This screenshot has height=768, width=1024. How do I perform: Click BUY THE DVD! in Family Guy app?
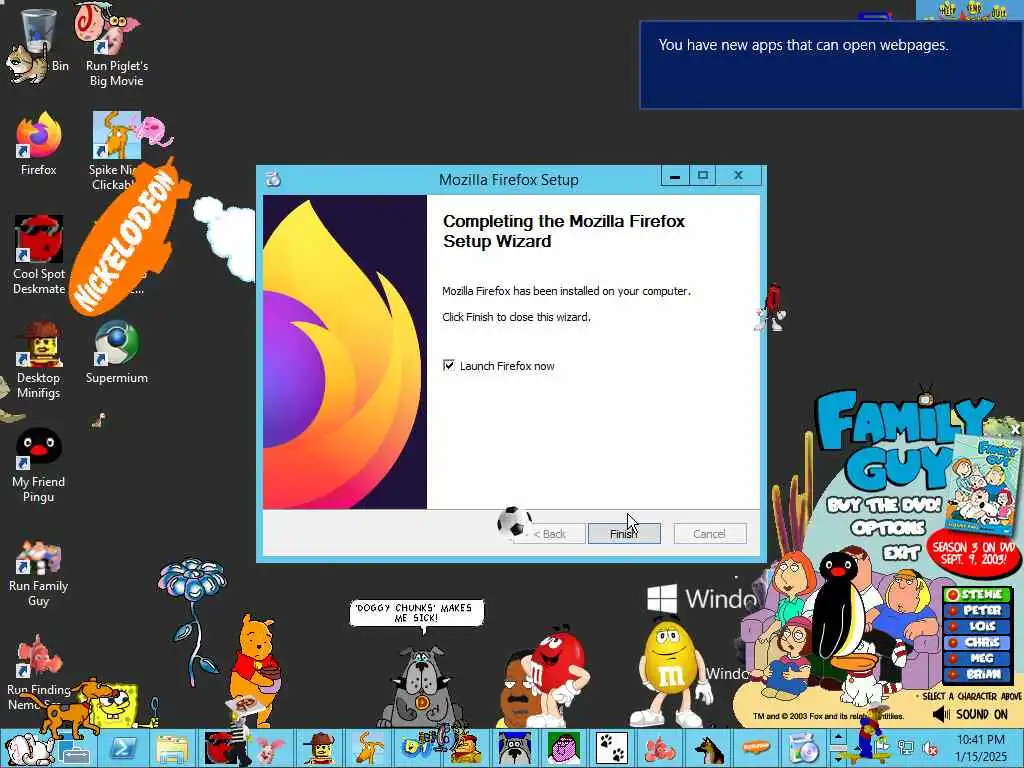[x=884, y=505]
